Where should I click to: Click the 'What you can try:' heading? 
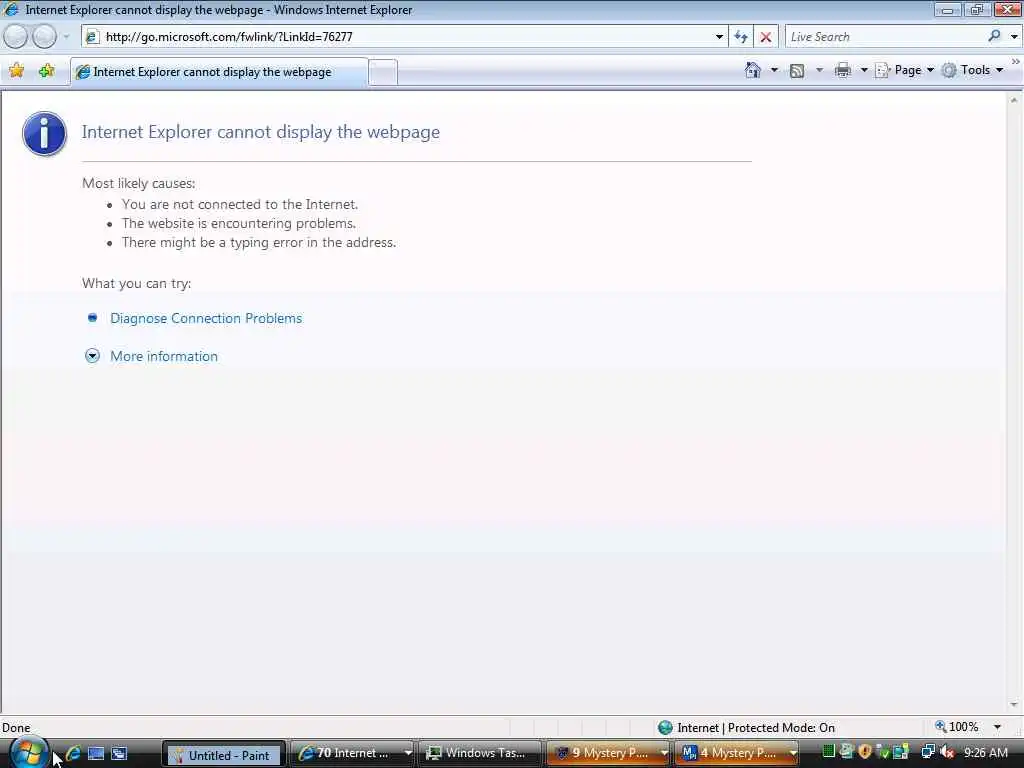point(136,283)
